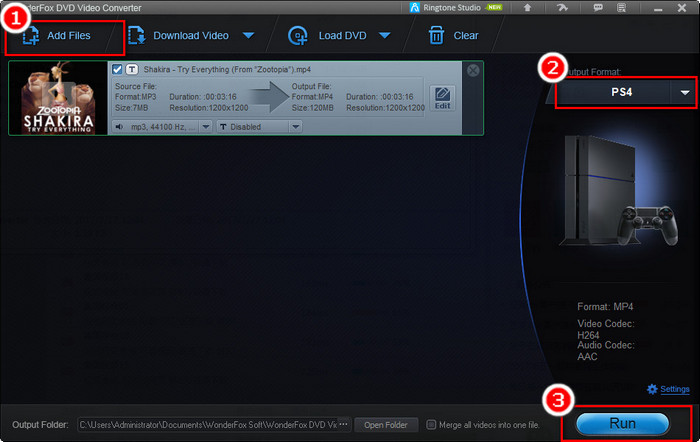This screenshot has width=700, height=442.
Task: Open the menu list icon in the title bar
Action: point(621,8)
